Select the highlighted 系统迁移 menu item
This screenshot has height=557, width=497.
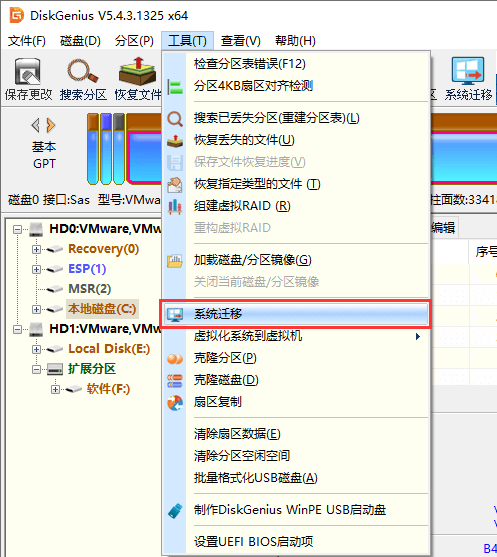296,314
